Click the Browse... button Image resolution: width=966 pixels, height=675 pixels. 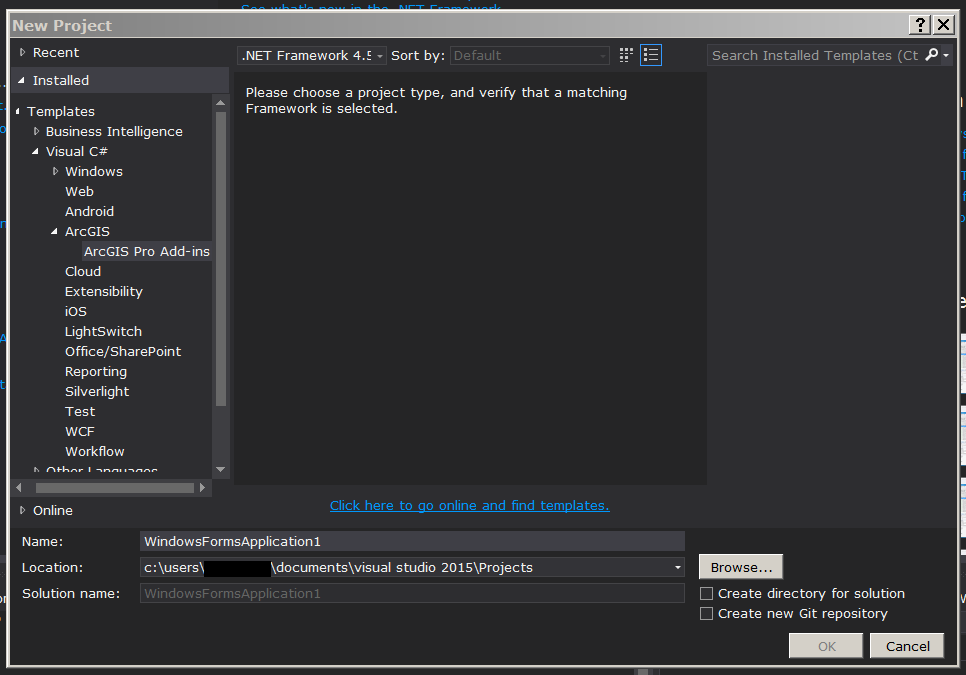(741, 567)
